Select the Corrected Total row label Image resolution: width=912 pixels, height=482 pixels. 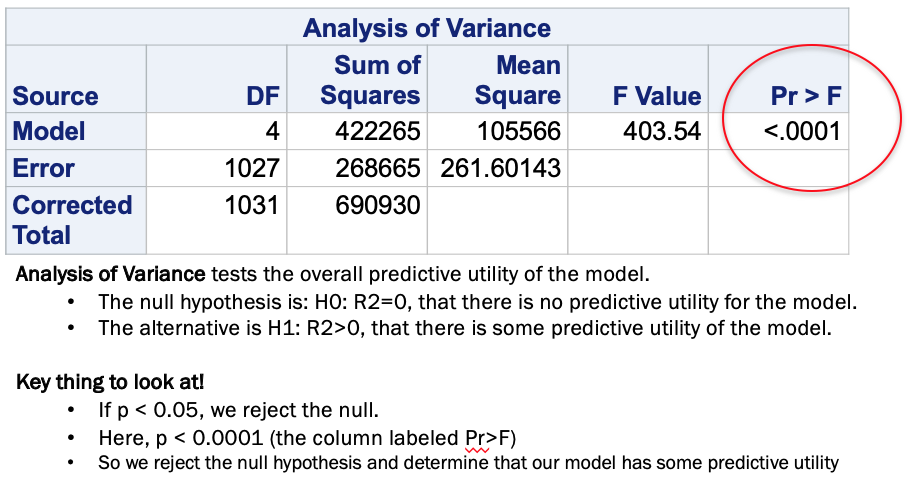click(x=72, y=220)
